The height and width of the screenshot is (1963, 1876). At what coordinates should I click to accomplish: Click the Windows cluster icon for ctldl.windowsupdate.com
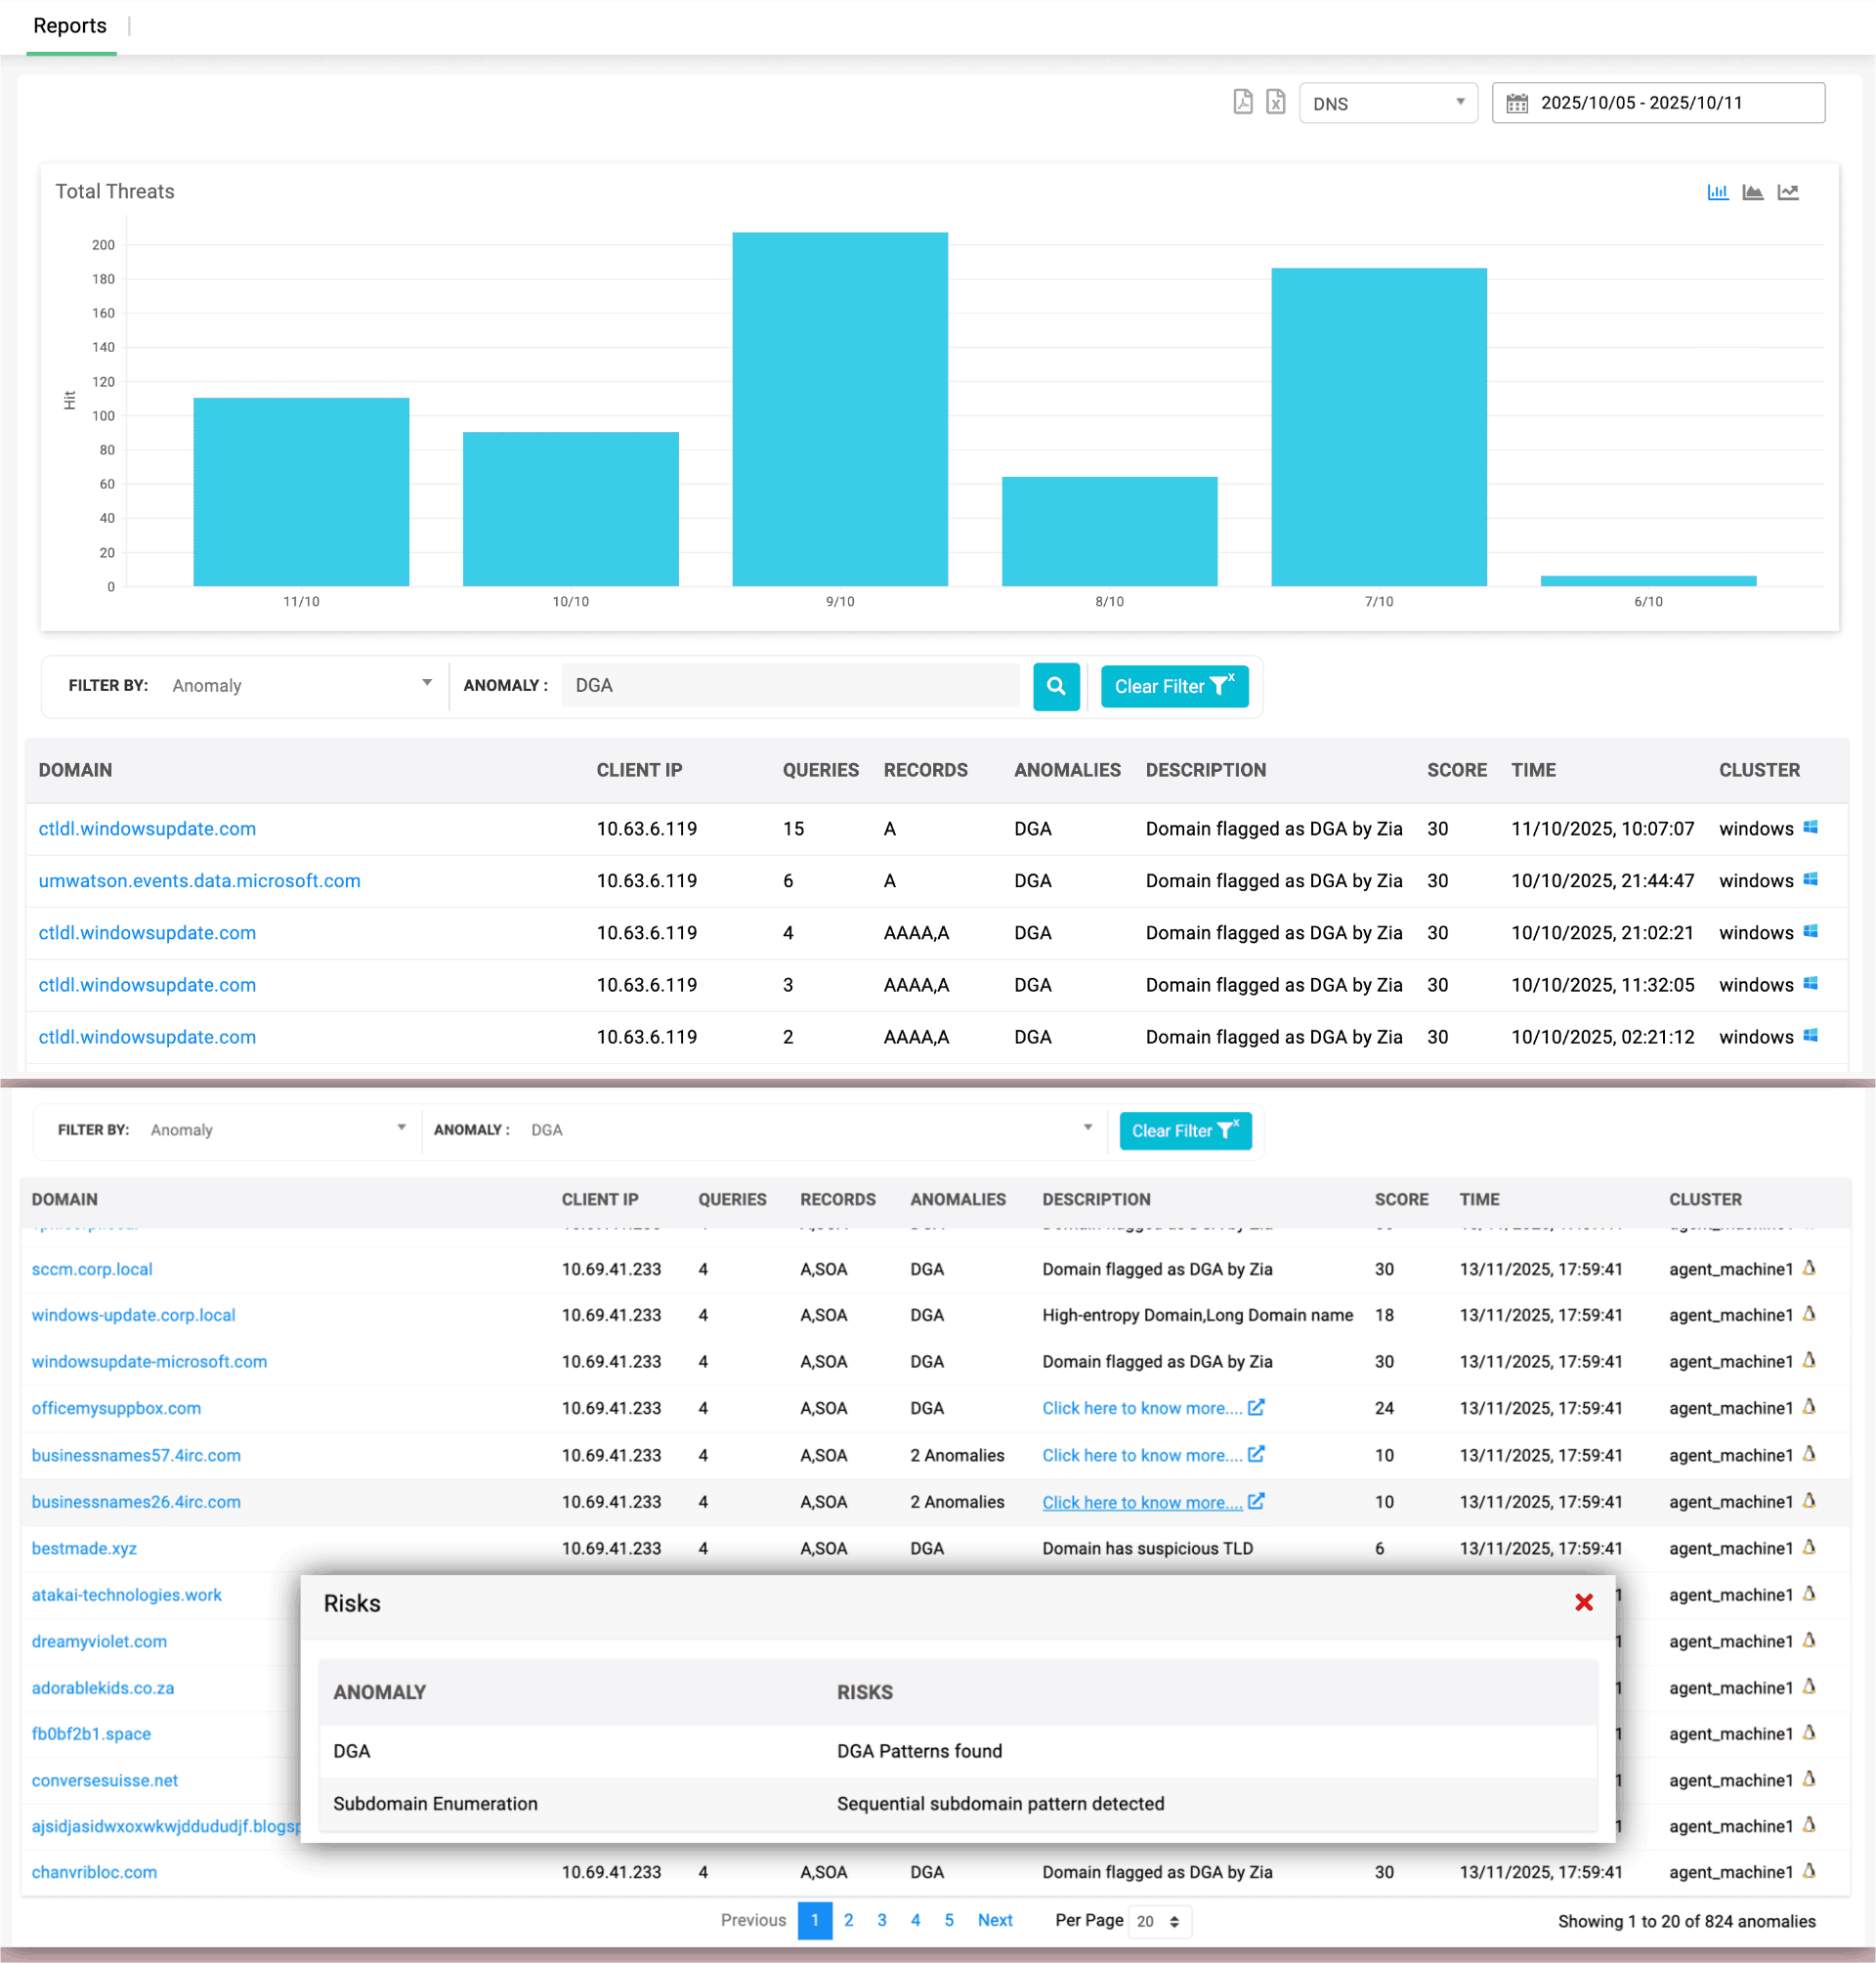1810,829
